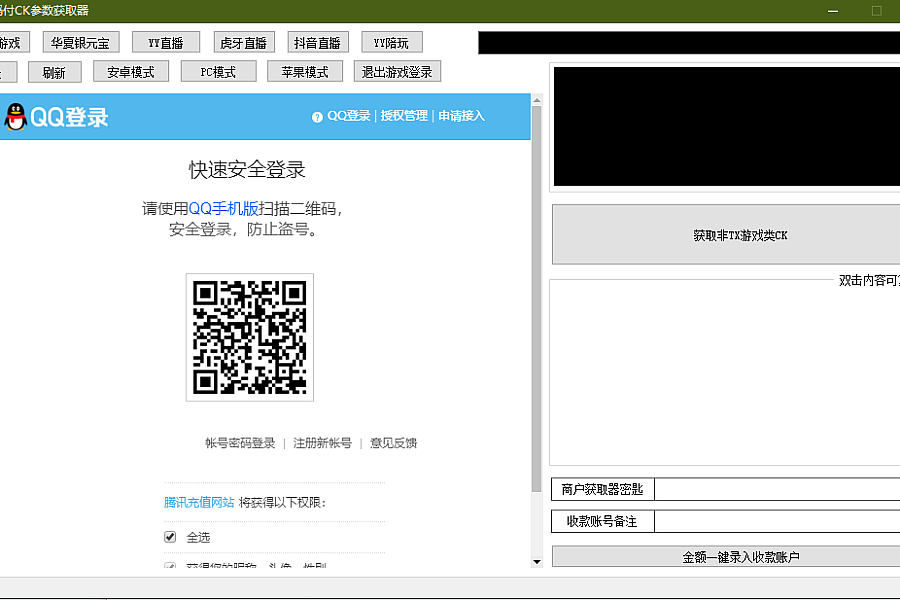Image resolution: width=900 pixels, height=600 pixels.
Task: Switch to 安卓模式
Action: [131, 72]
